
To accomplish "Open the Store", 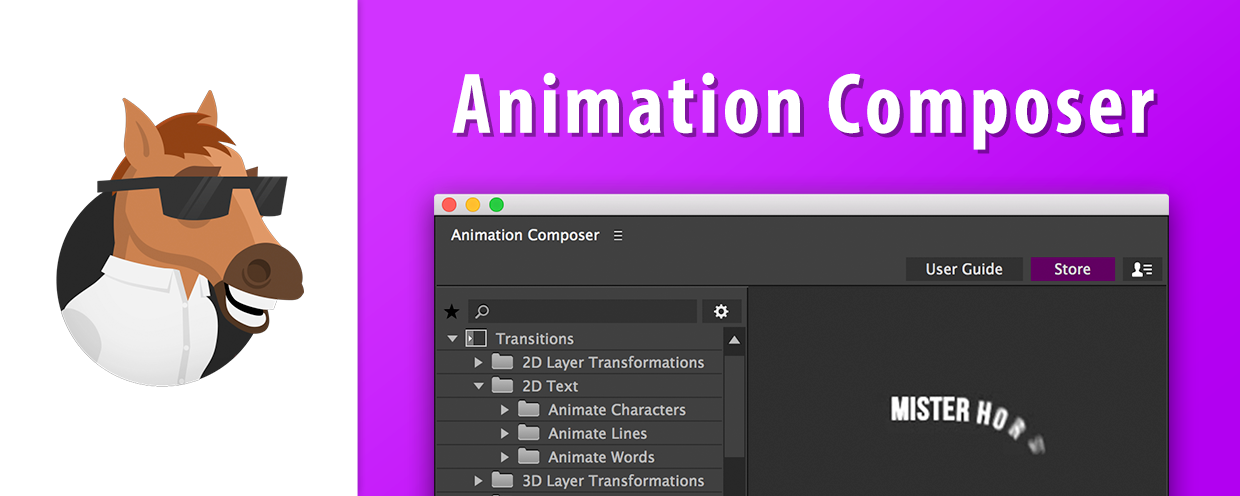I will (1072, 269).
